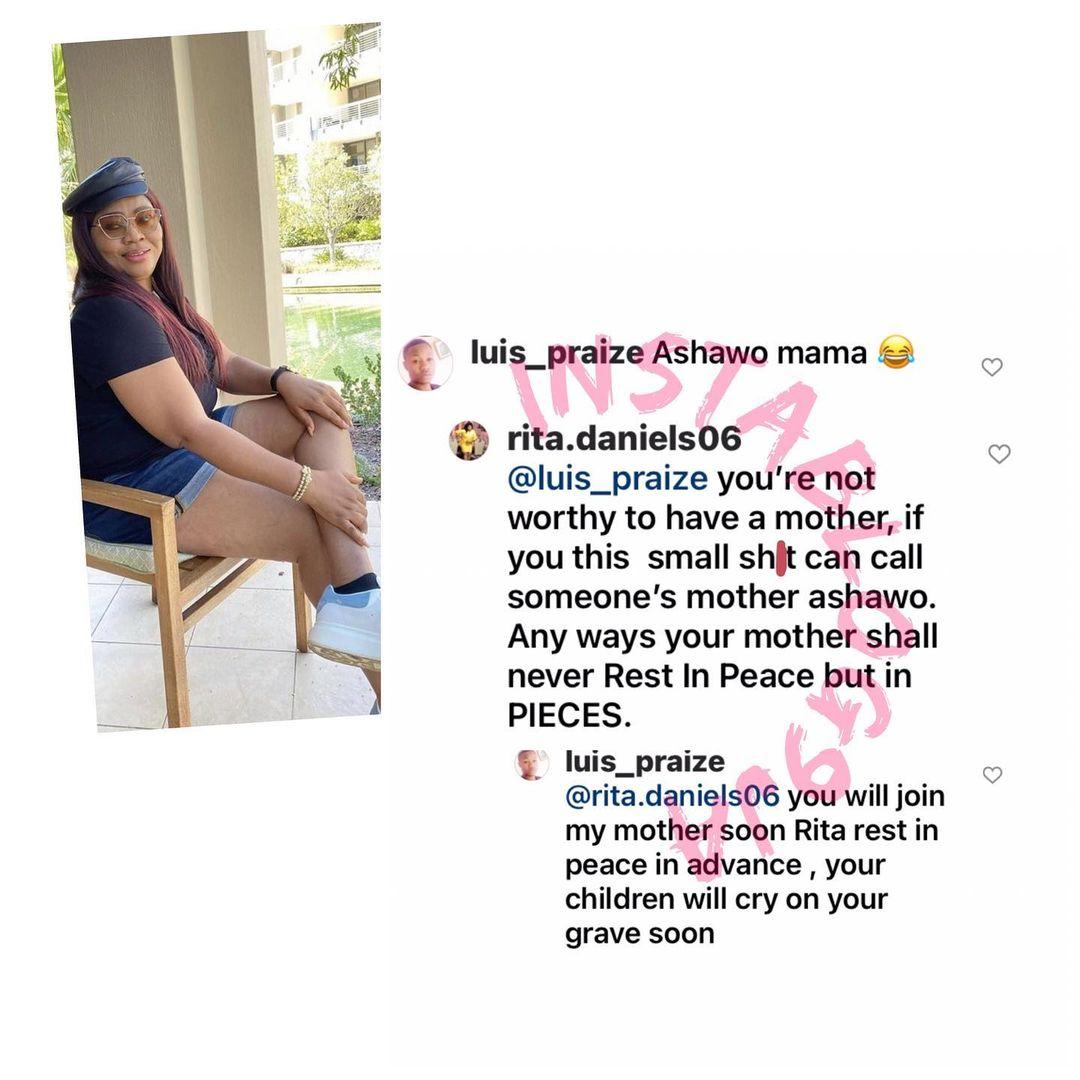
Task: Click the woman's sunglasses in photo
Action: [127, 223]
